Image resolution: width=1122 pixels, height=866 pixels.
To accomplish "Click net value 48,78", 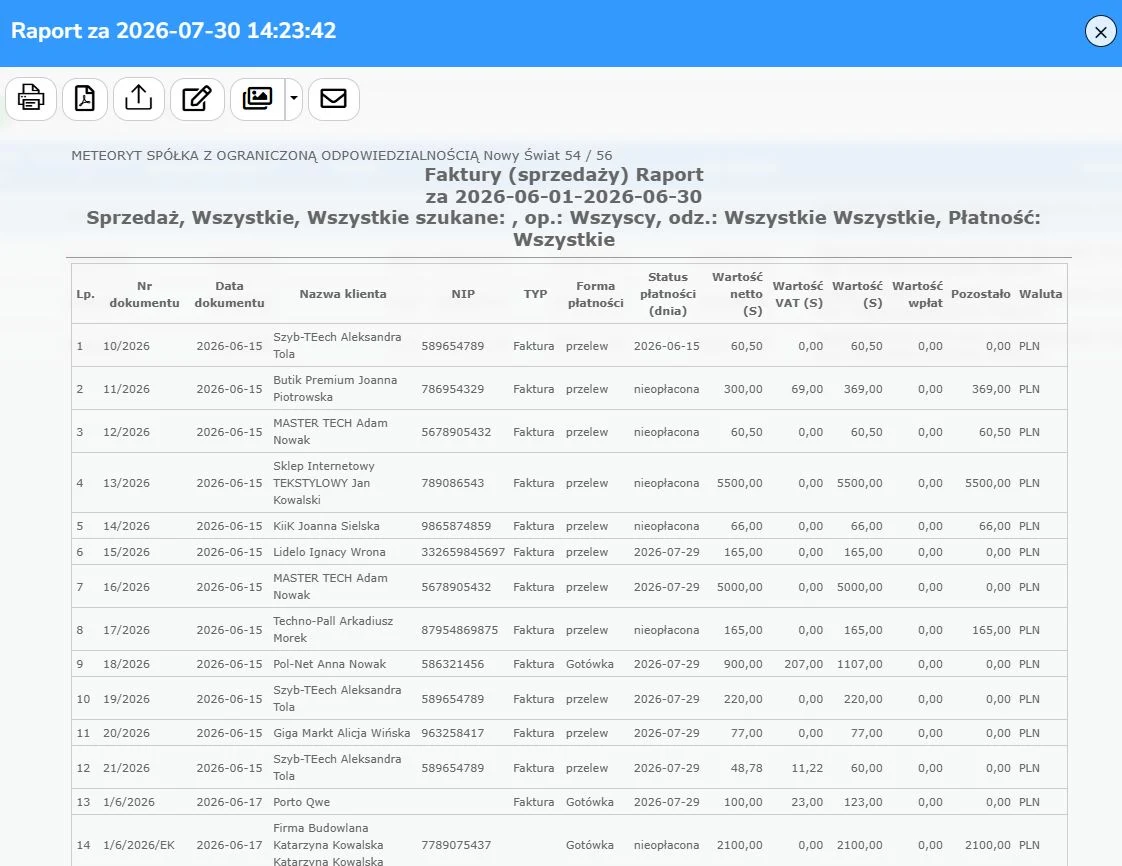I will click(x=746, y=768).
